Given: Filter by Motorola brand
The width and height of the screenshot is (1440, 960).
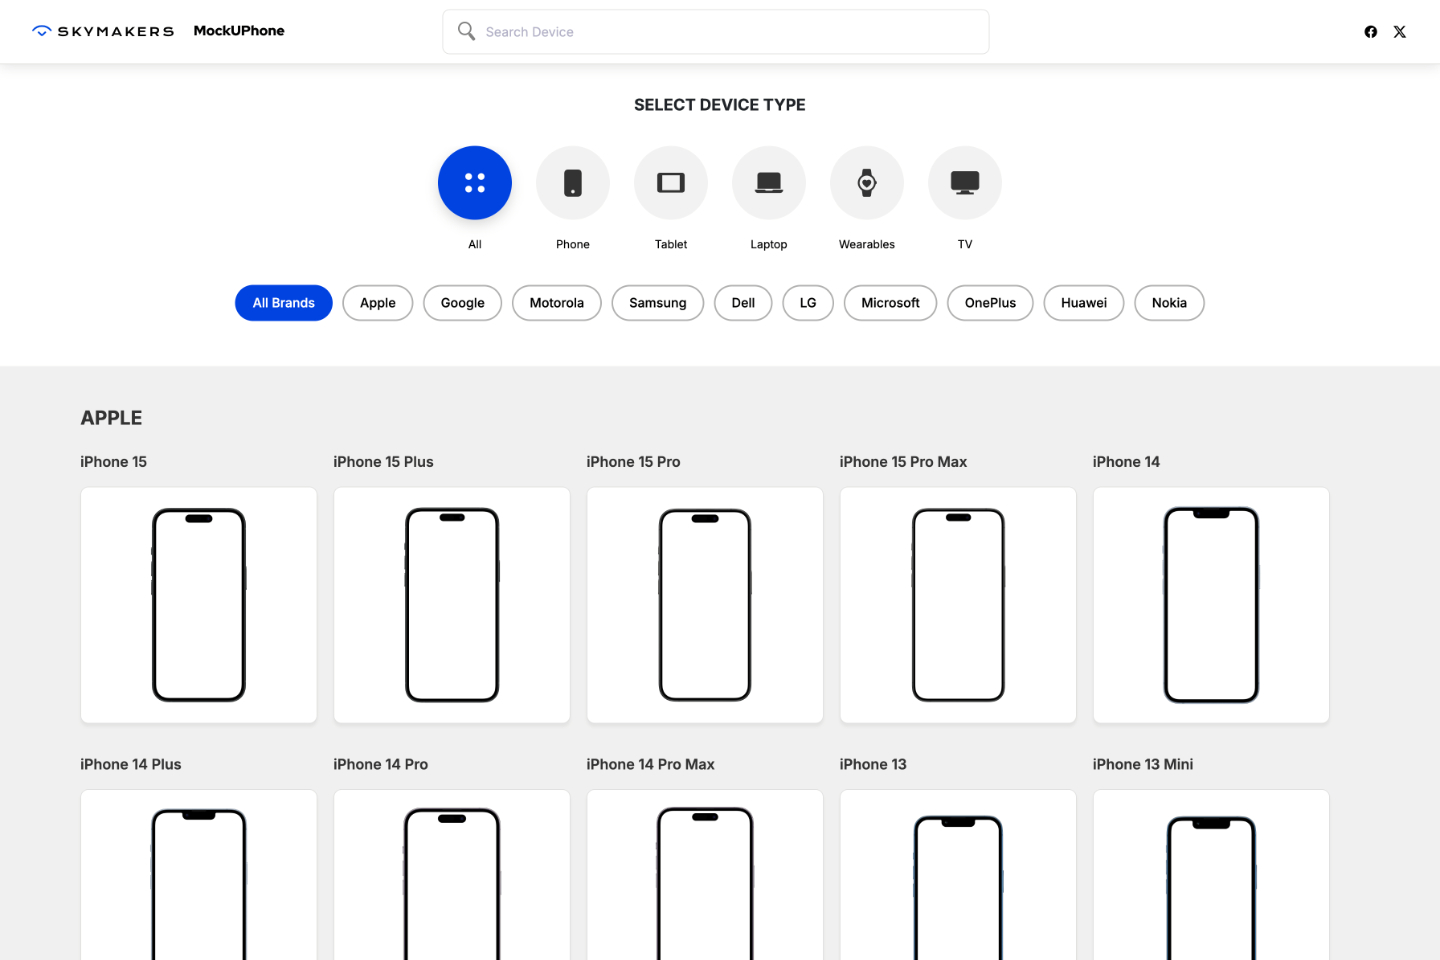Looking at the screenshot, I should [x=557, y=303].
